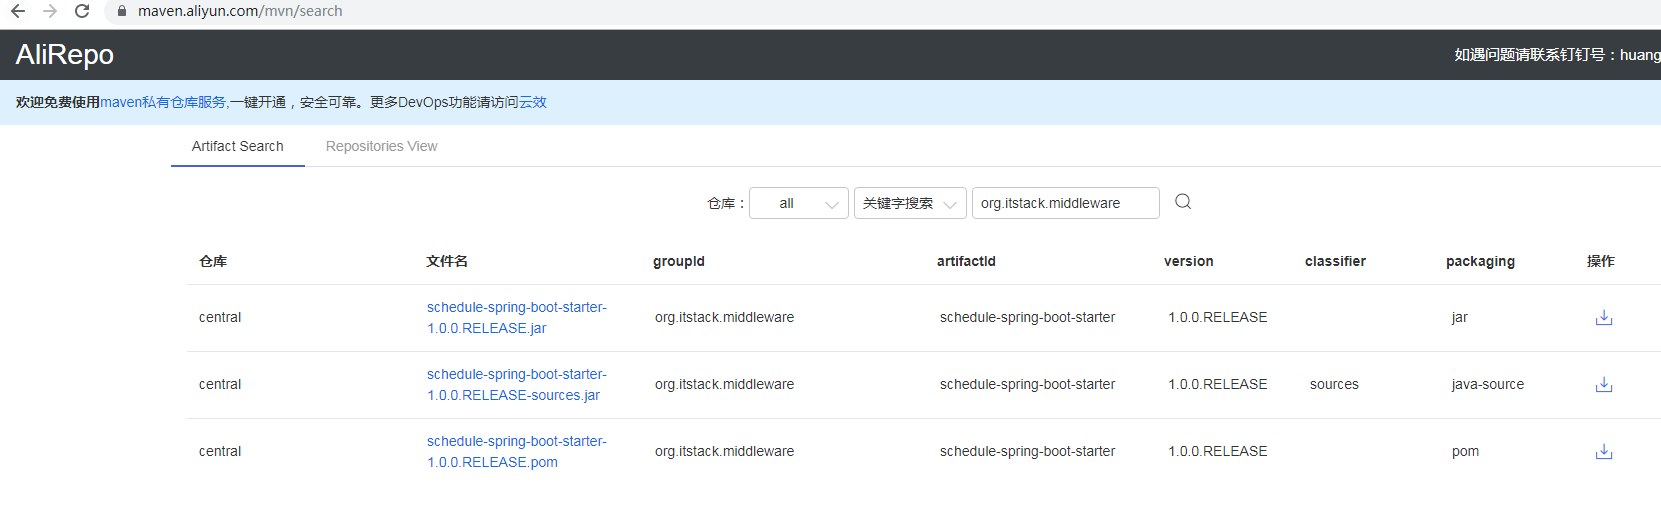Click the magnifier search icon
The image size is (1661, 509).
[1183, 202]
